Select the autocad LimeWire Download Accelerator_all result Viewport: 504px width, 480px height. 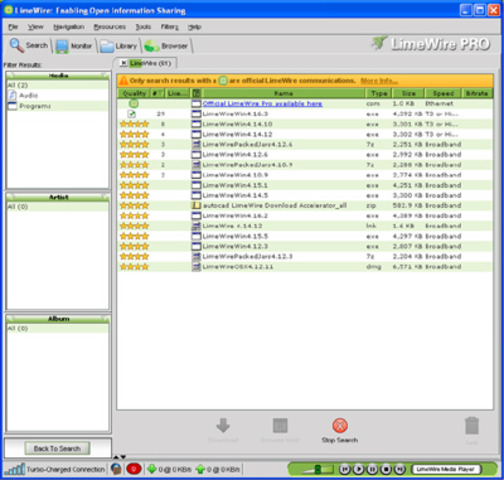pyautogui.click(x=305, y=206)
